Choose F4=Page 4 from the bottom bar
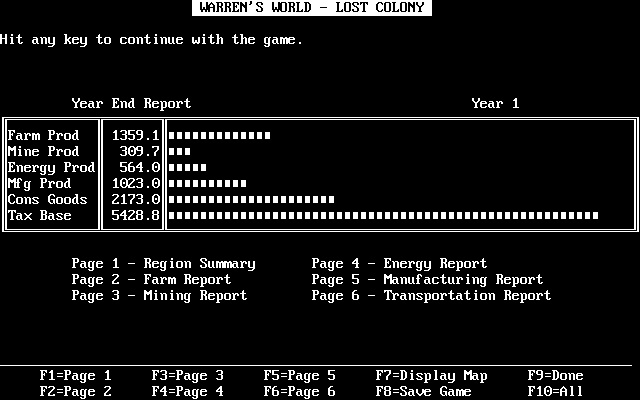The height and width of the screenshot is (400, 640). point(187,391)
